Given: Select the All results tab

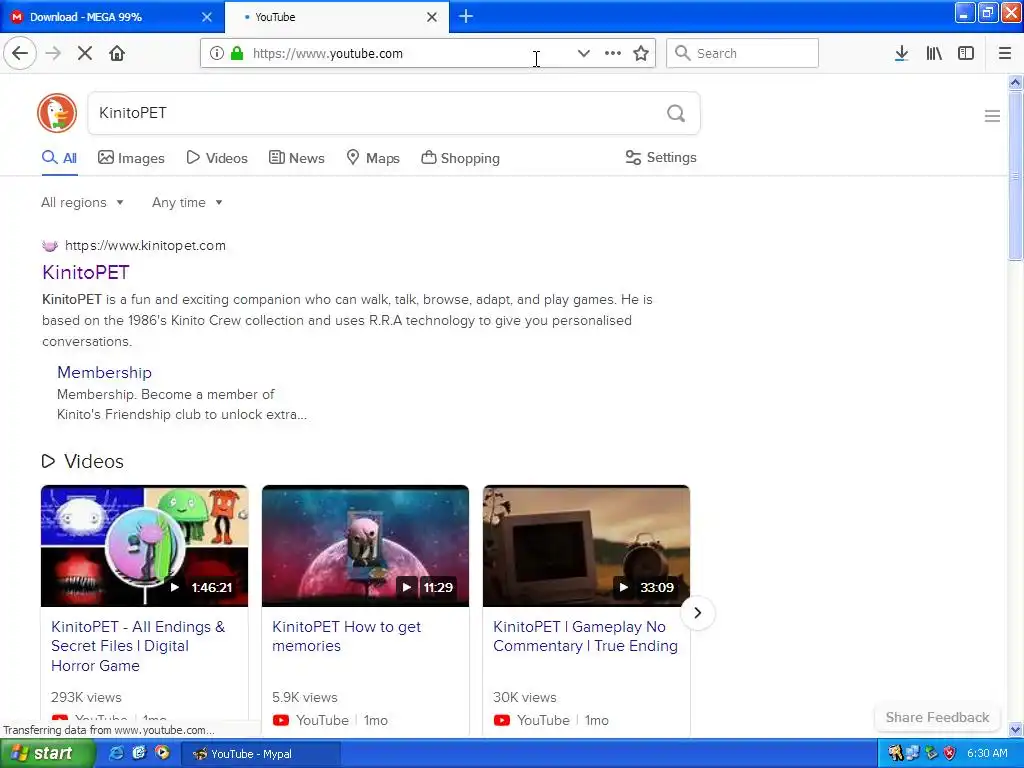Looking at the screenshot, I should (59, 158).
